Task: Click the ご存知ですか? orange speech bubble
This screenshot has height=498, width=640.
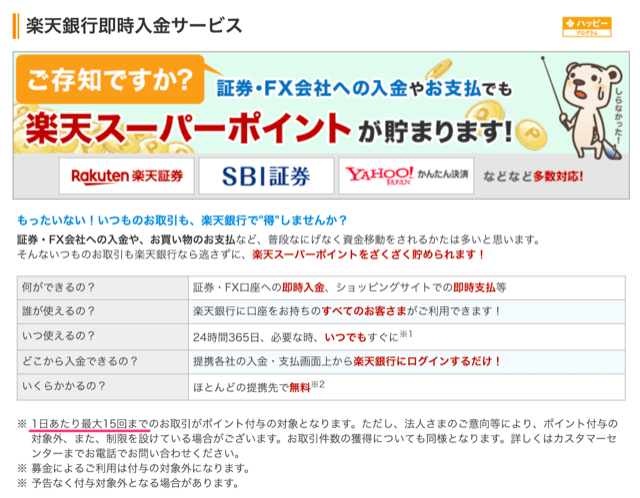Action: click(x=110, y=80)
